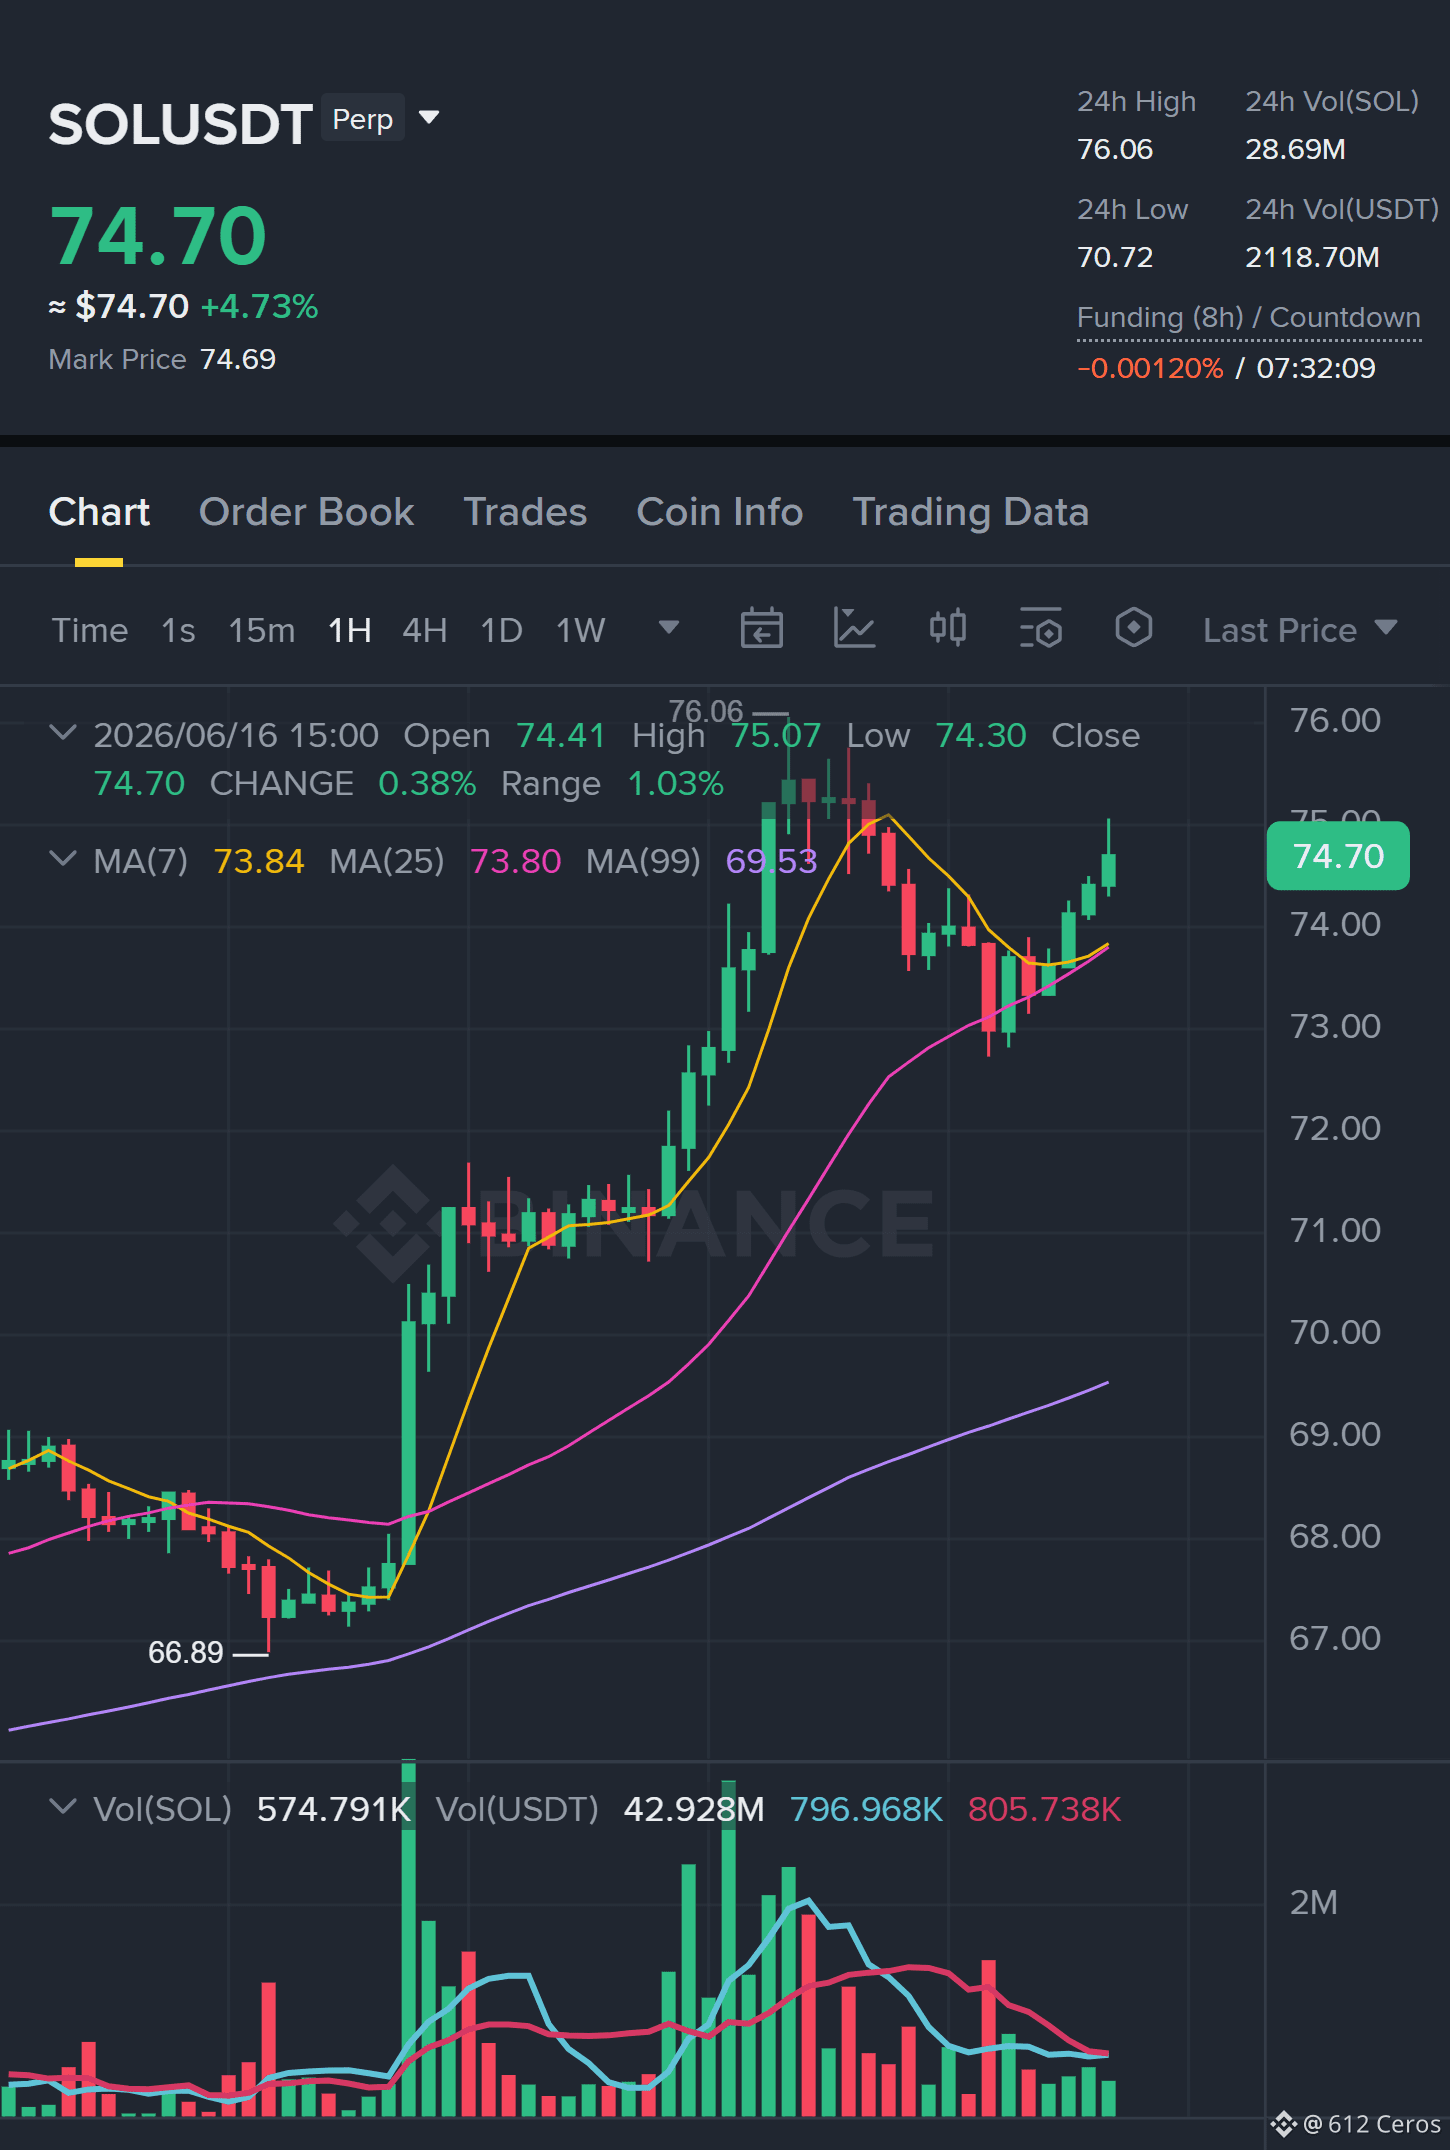
Task: Expand more time interval options arrow
Action: 669,628
